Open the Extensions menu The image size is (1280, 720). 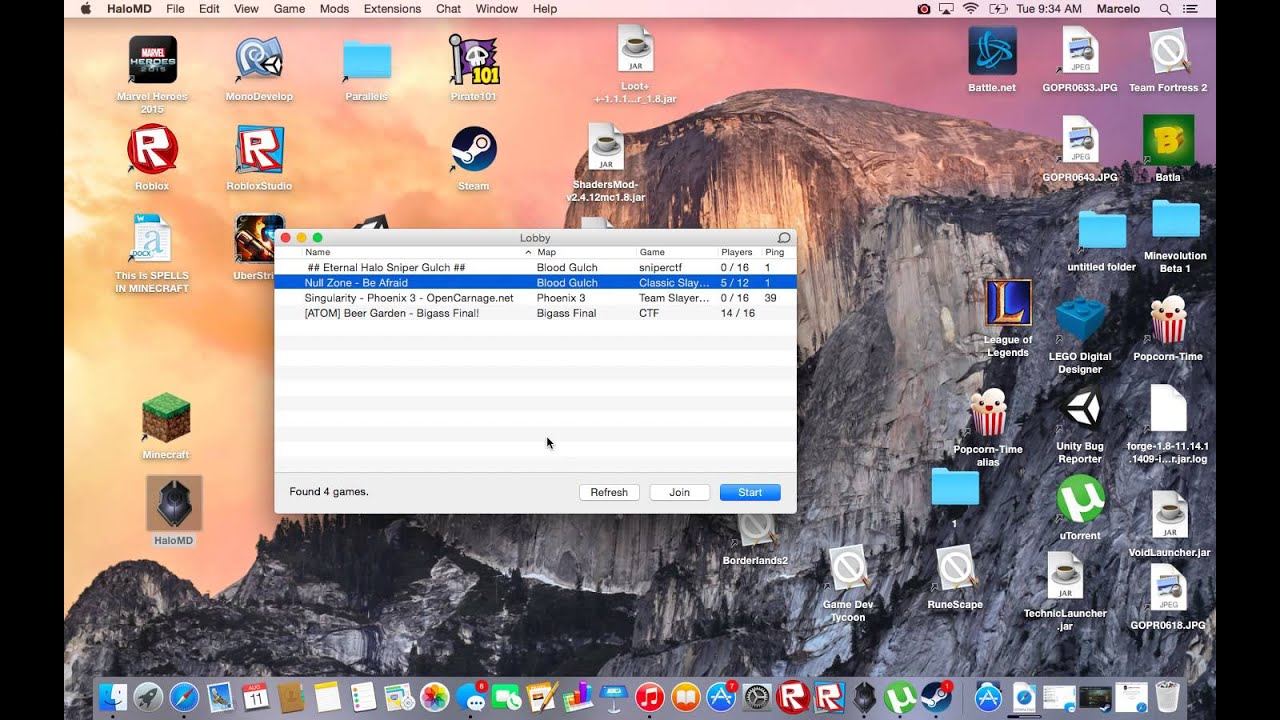point(392,9)
